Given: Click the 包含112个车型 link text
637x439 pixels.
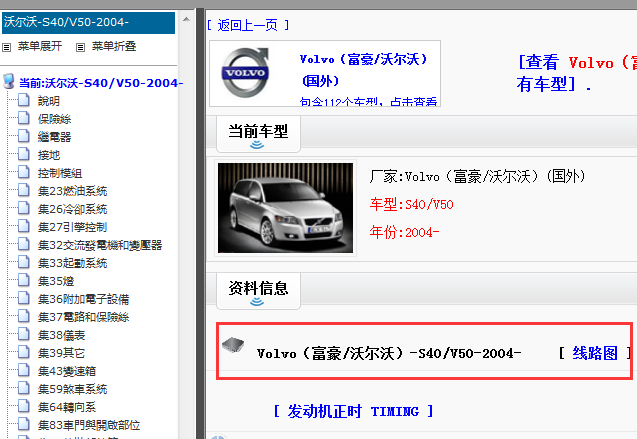Looking at the screenshot, I should 368,102.
